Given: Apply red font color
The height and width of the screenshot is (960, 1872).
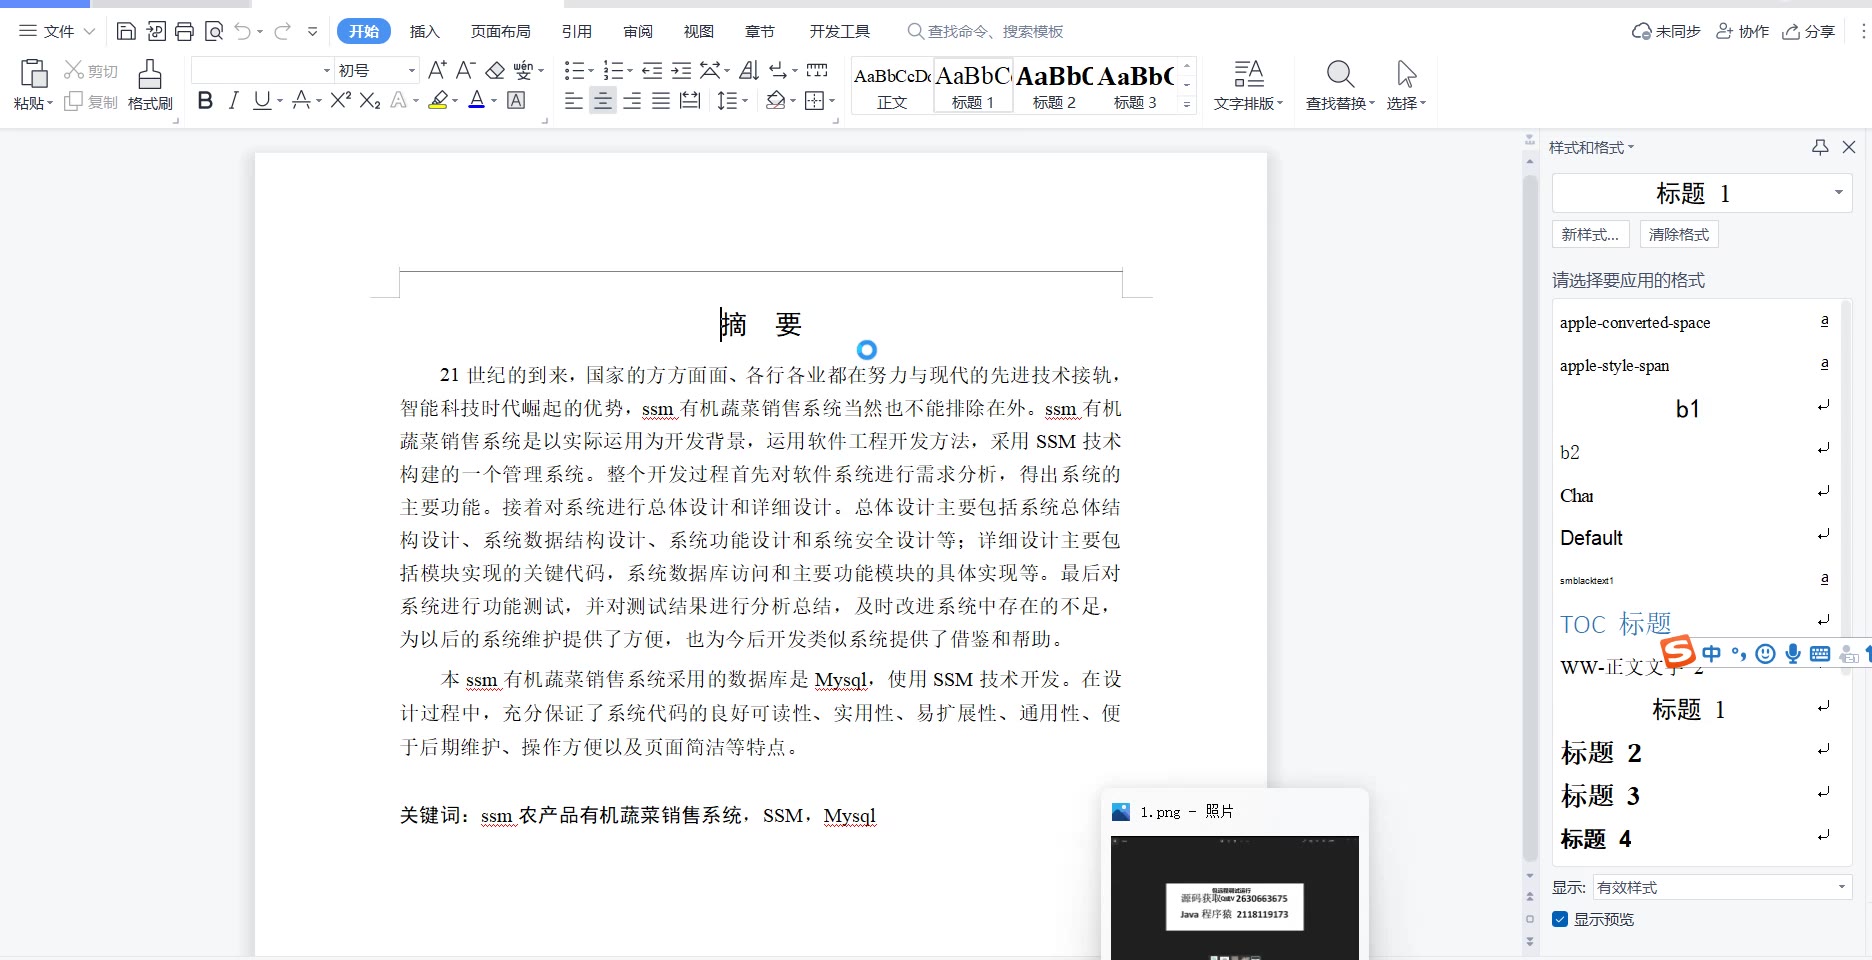Looking at the screenshot, I should click(x=477, y=100).
